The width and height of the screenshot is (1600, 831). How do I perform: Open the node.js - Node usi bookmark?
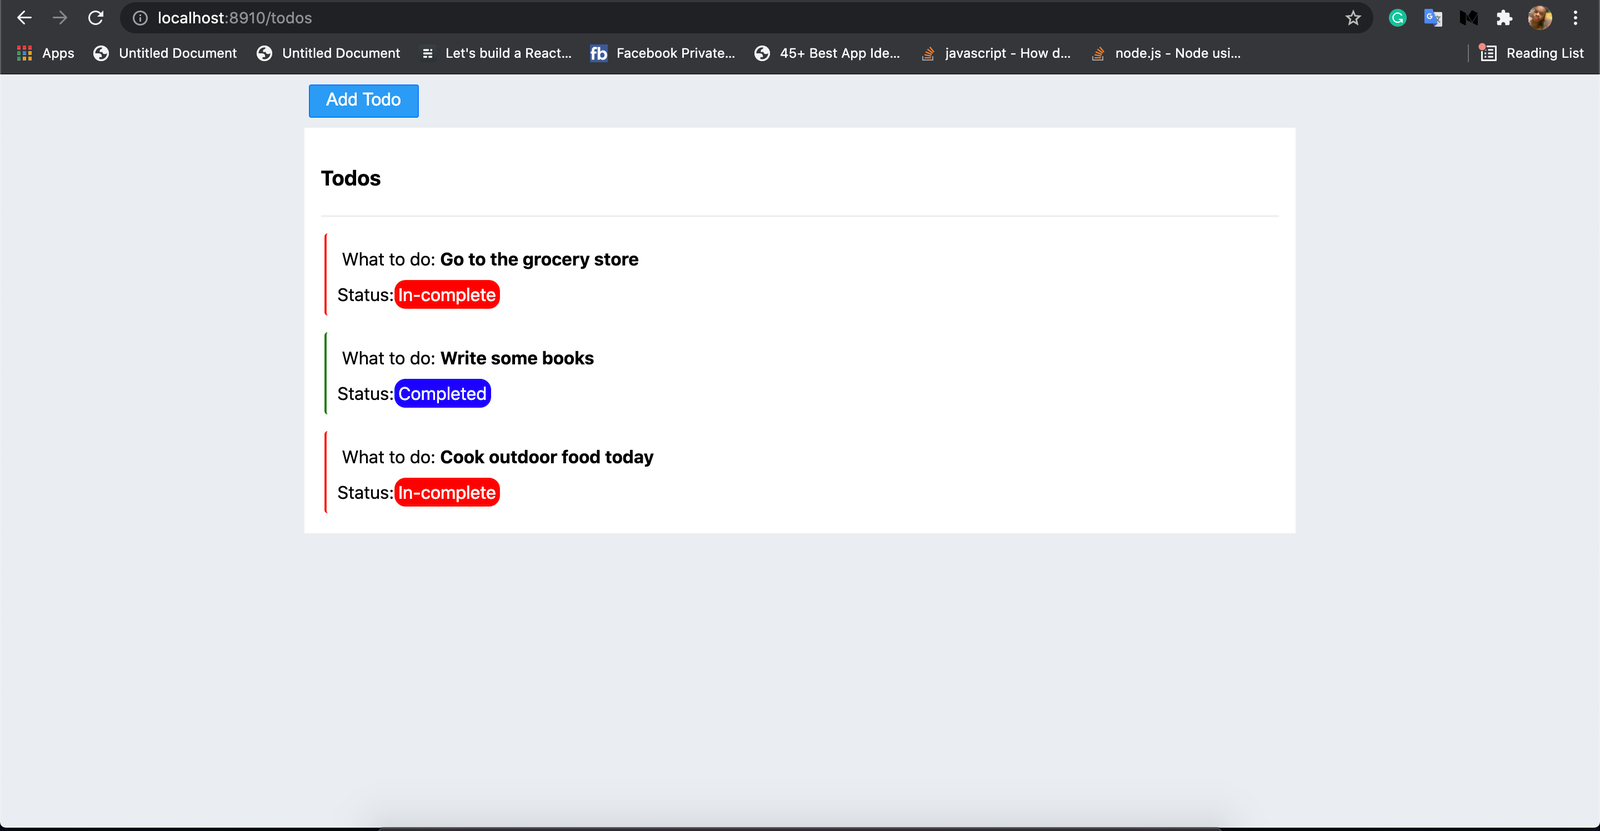coord(1166,53)
